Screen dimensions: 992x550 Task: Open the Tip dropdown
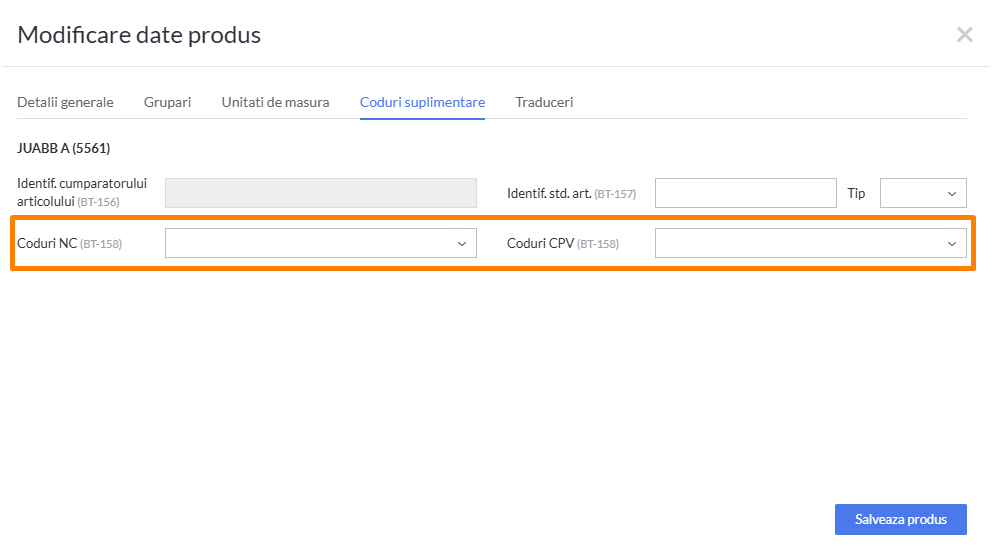click(923, 193)
